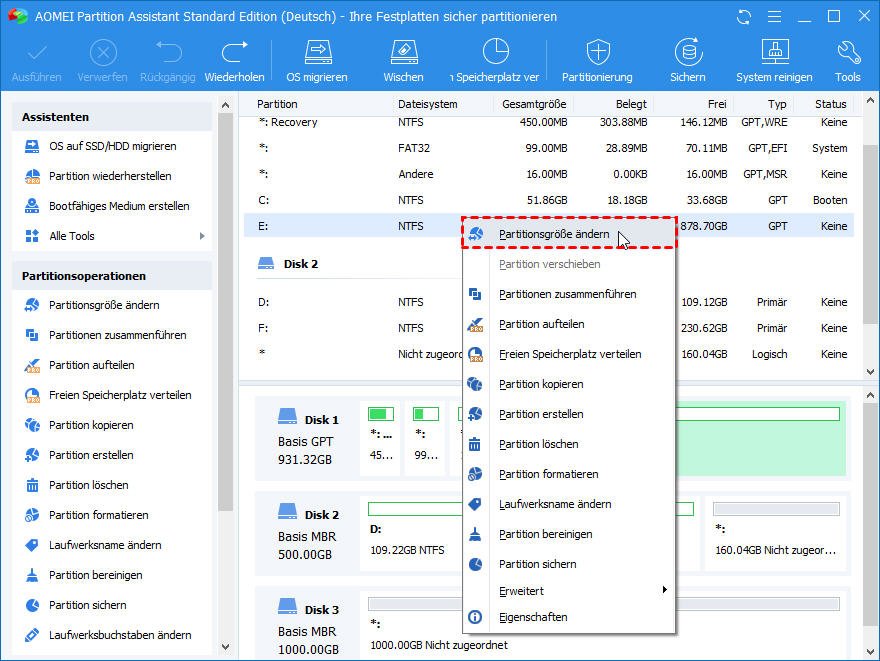Click System reinigen in the toolbar
The image size is (880, 661).
(774, 60)
